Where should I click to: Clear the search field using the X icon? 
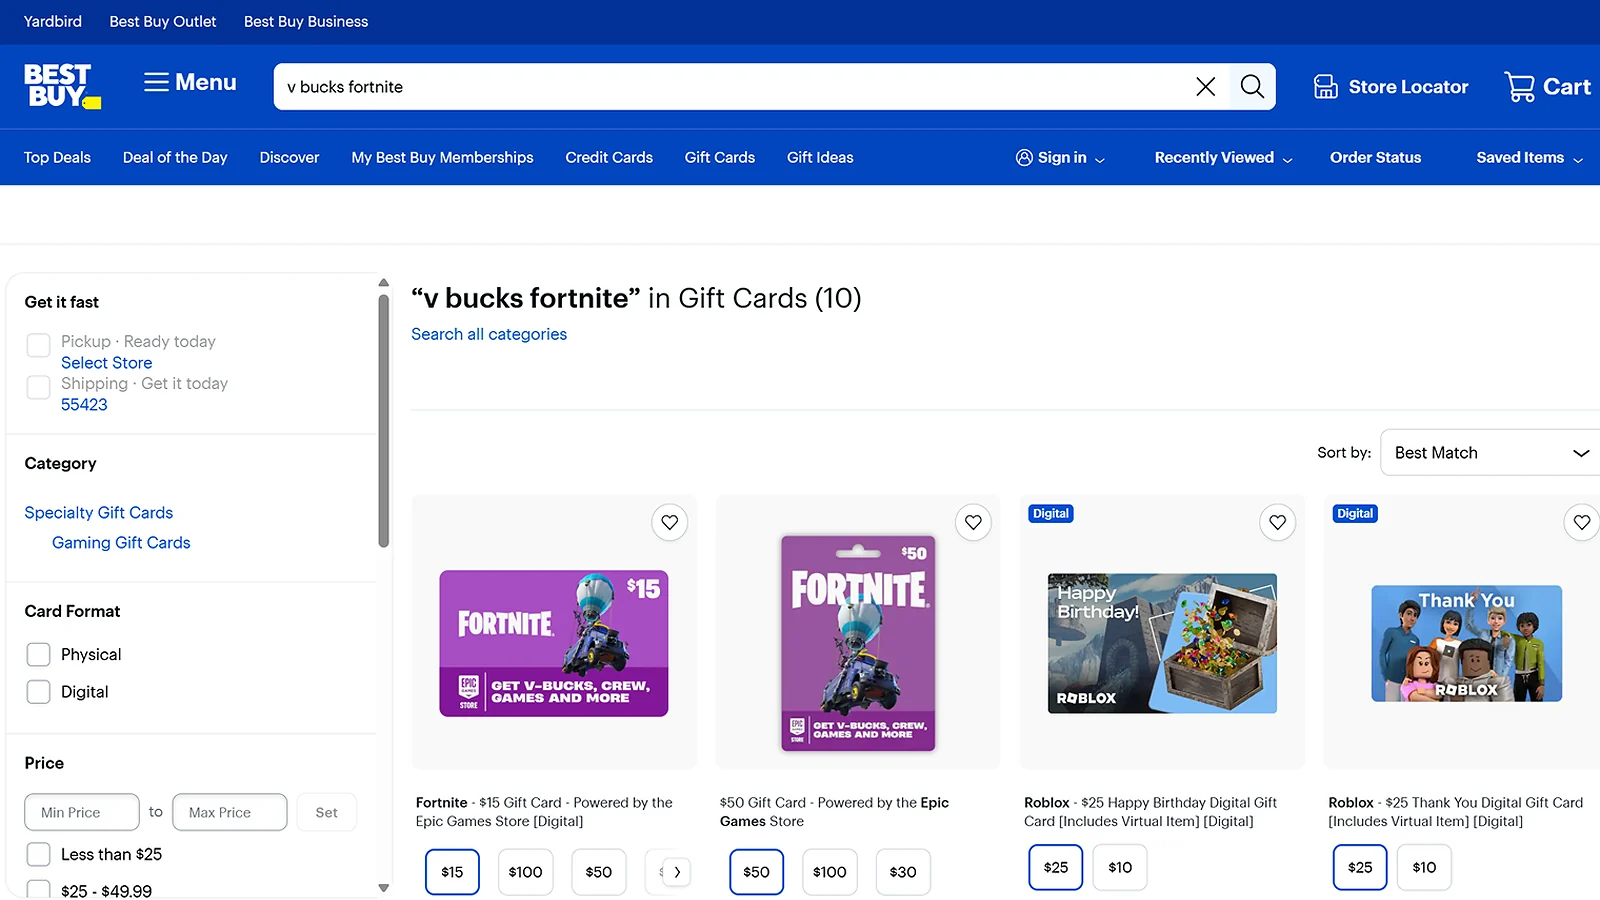1204,86
